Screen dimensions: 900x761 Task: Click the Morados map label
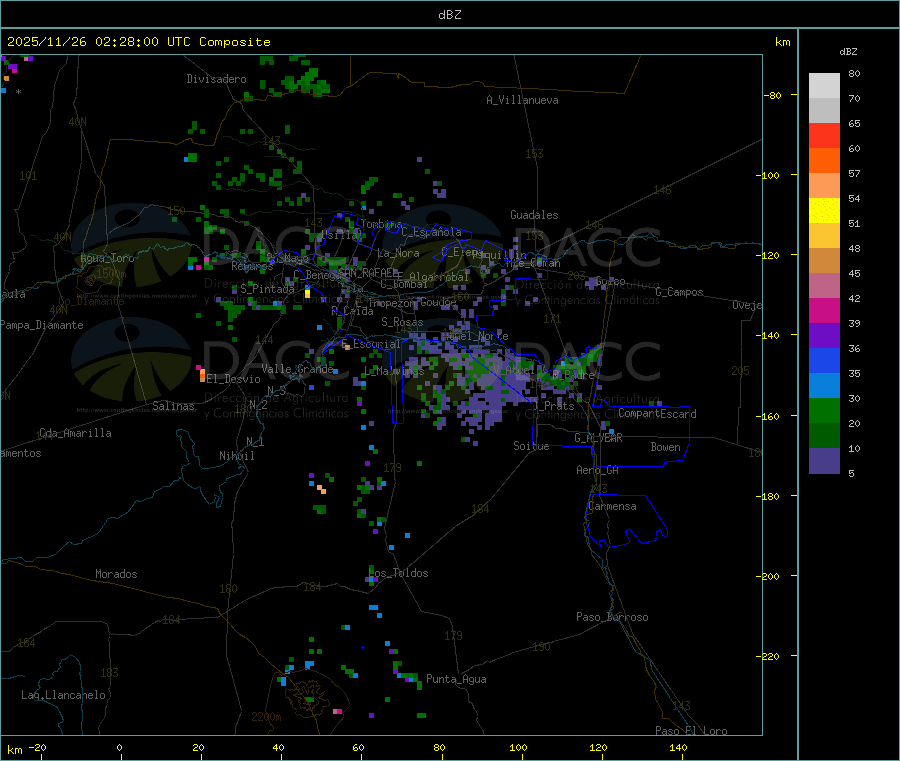pyautogui.click(x=116, y=574)
